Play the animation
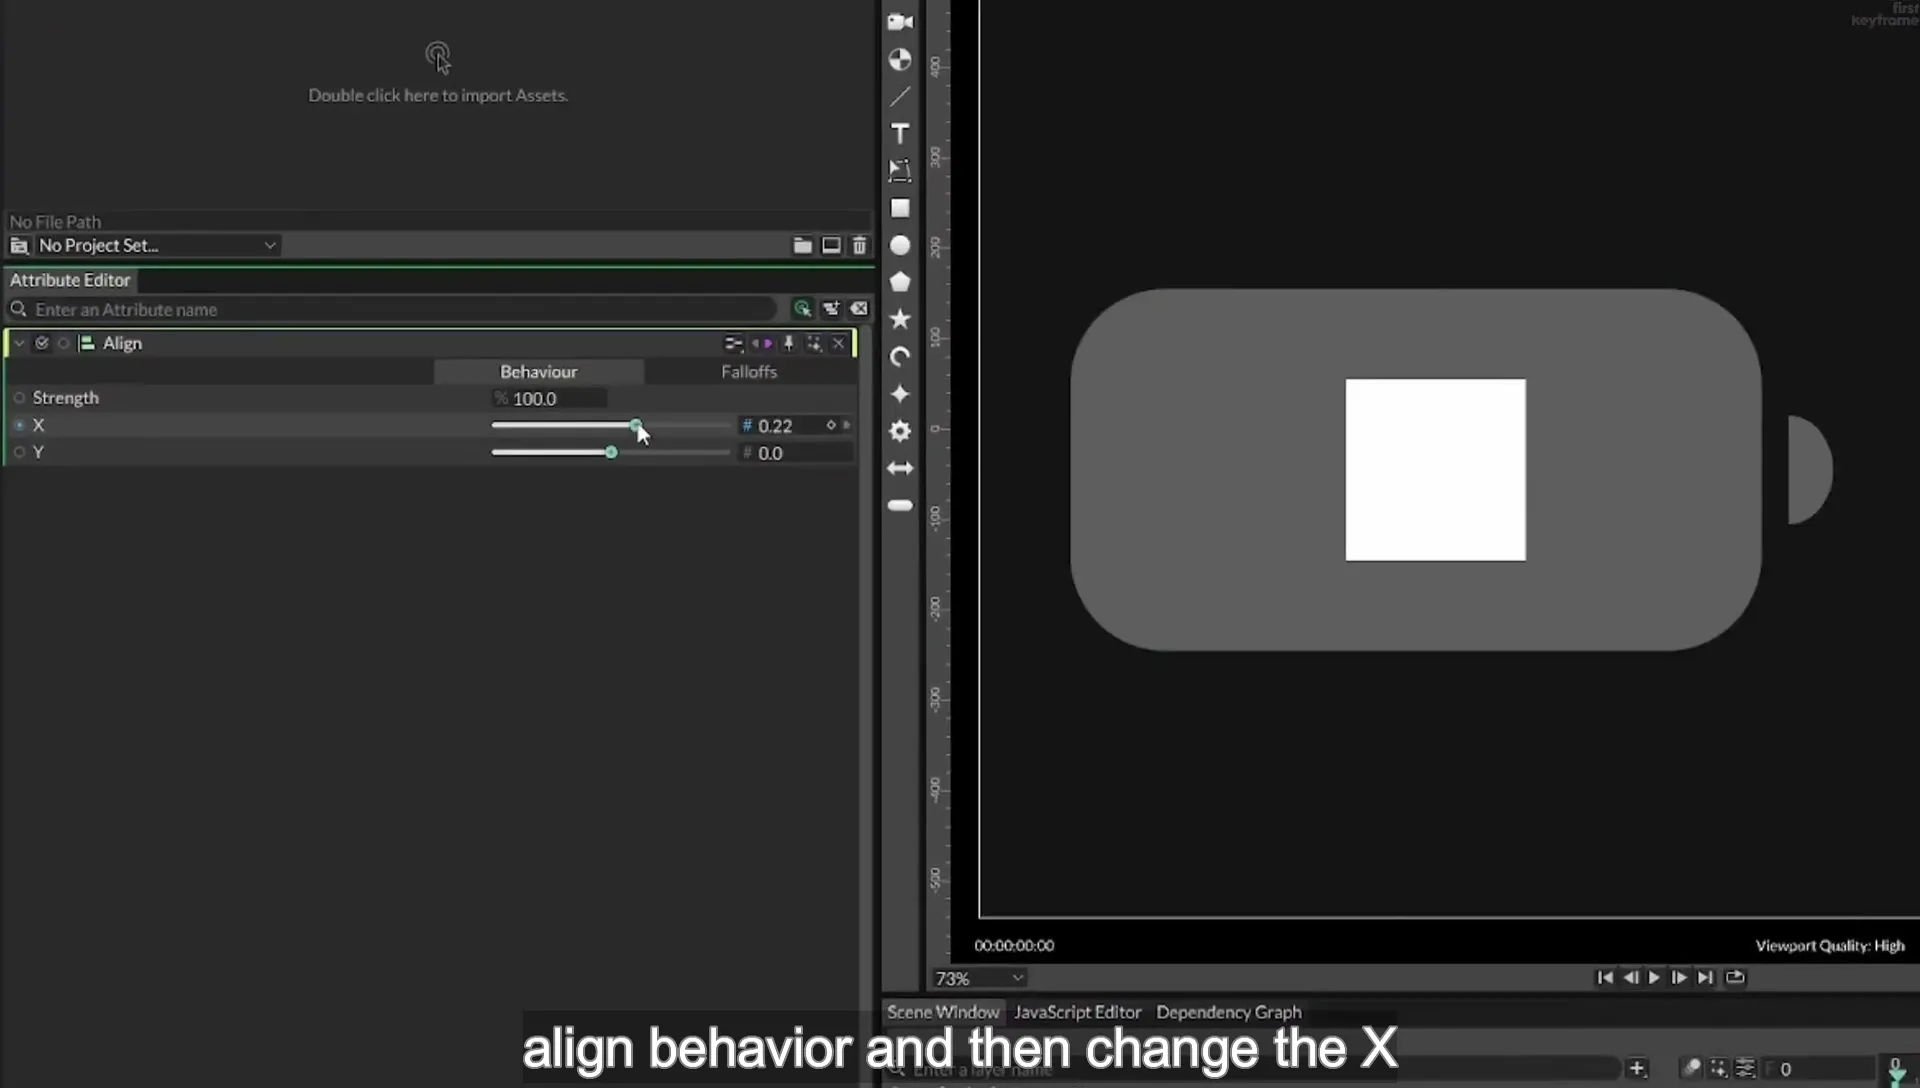The image size is (1920, 1088). tap(1654, 978)
